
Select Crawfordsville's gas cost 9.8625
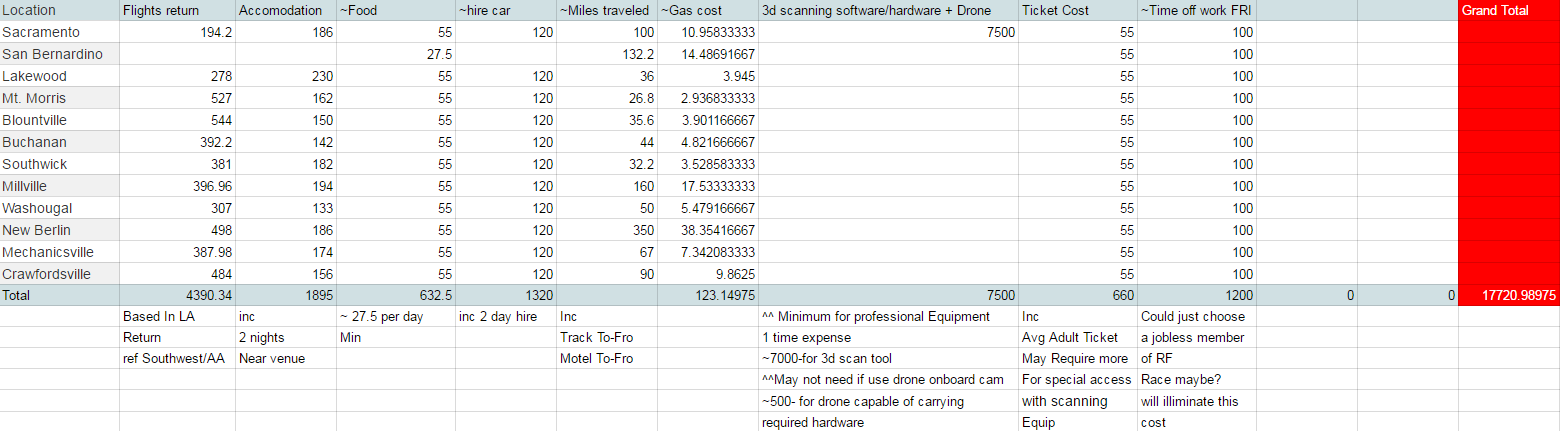[x=708, y=274]
